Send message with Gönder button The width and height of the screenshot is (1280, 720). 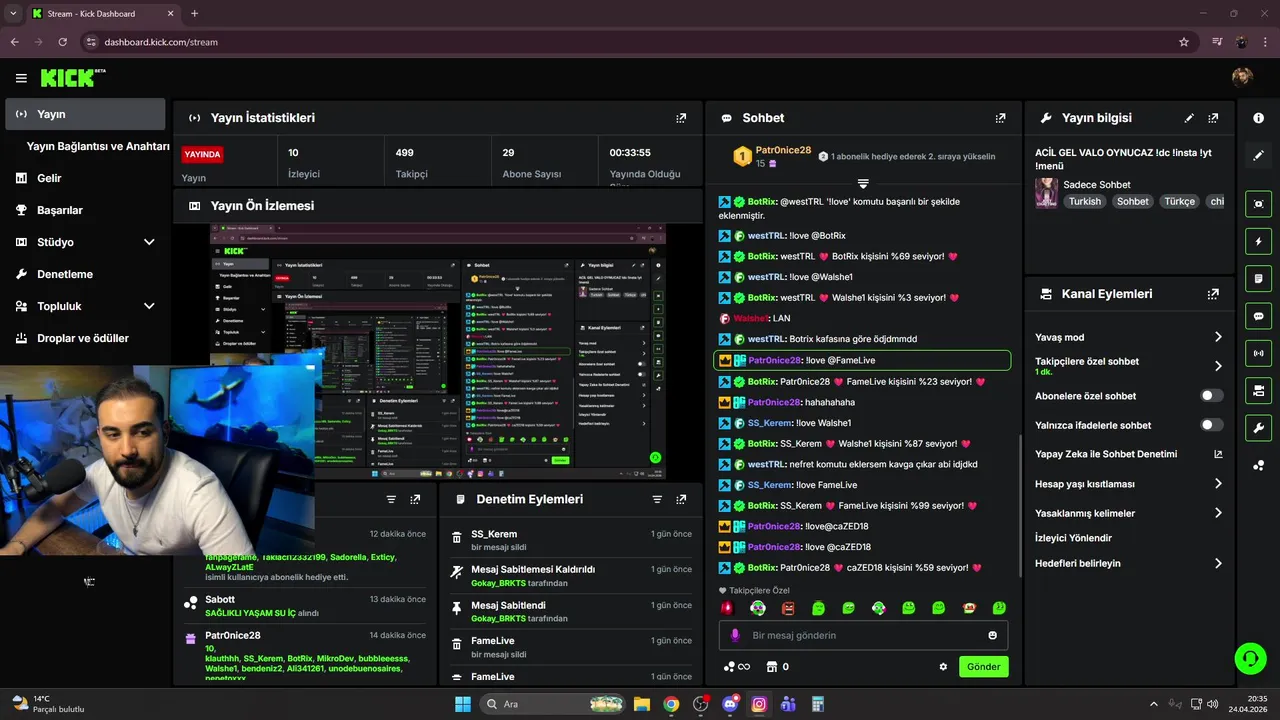click(984, 667)
